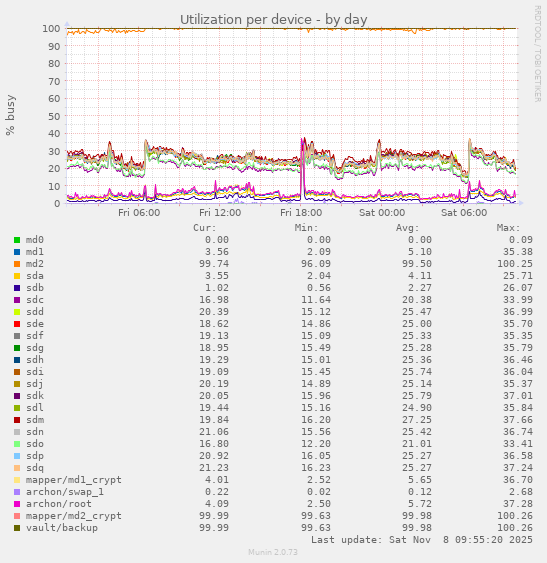This screenshot has width=547, height=563.
Task: Click the 'sdg' legend label
Action: (34, 348)
